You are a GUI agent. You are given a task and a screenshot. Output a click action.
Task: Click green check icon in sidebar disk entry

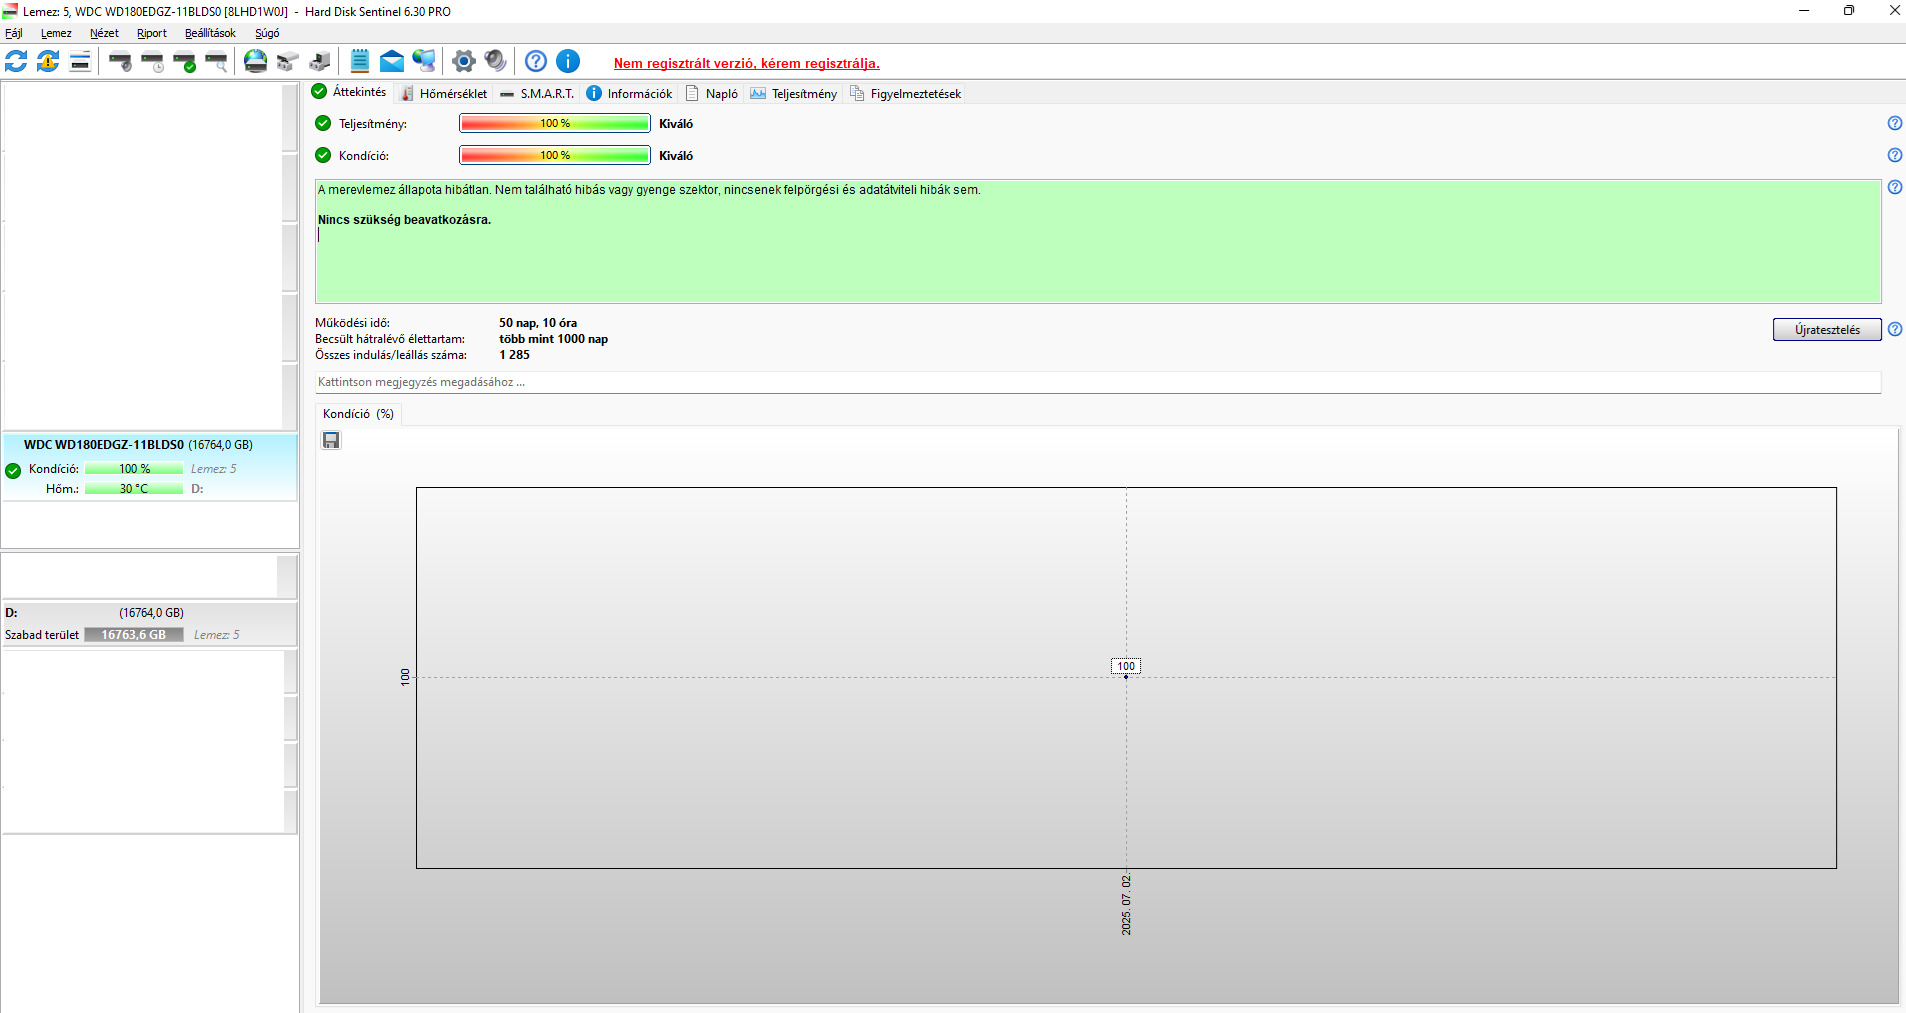point(13,471)
